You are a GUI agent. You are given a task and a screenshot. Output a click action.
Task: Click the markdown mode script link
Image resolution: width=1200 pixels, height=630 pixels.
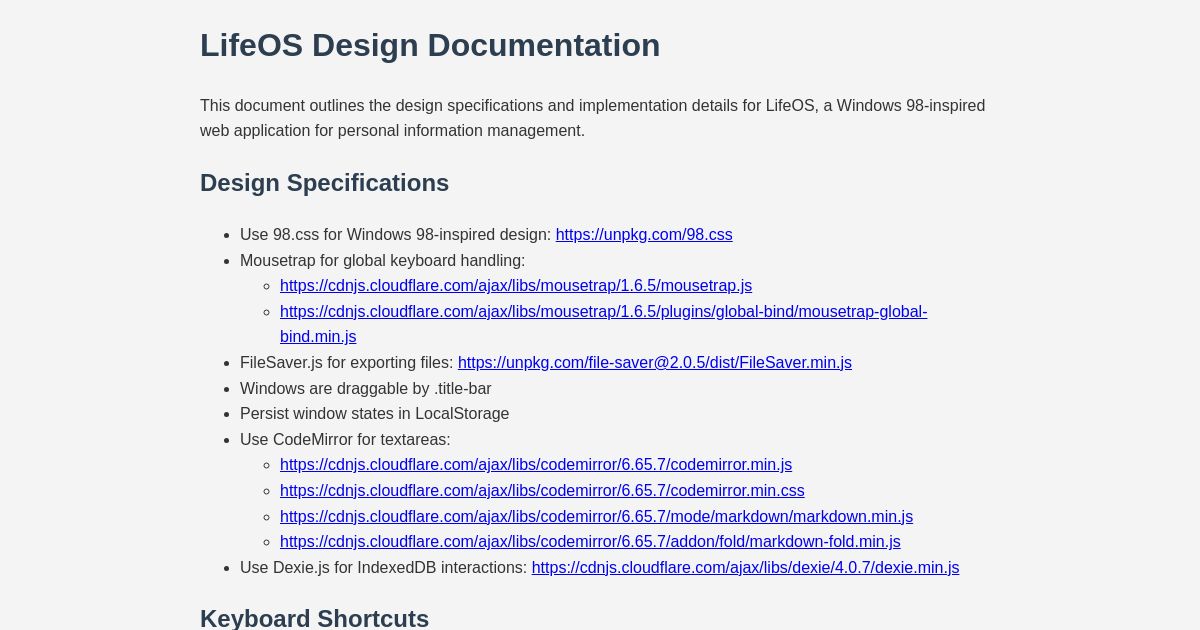click(x=596, y=516)
